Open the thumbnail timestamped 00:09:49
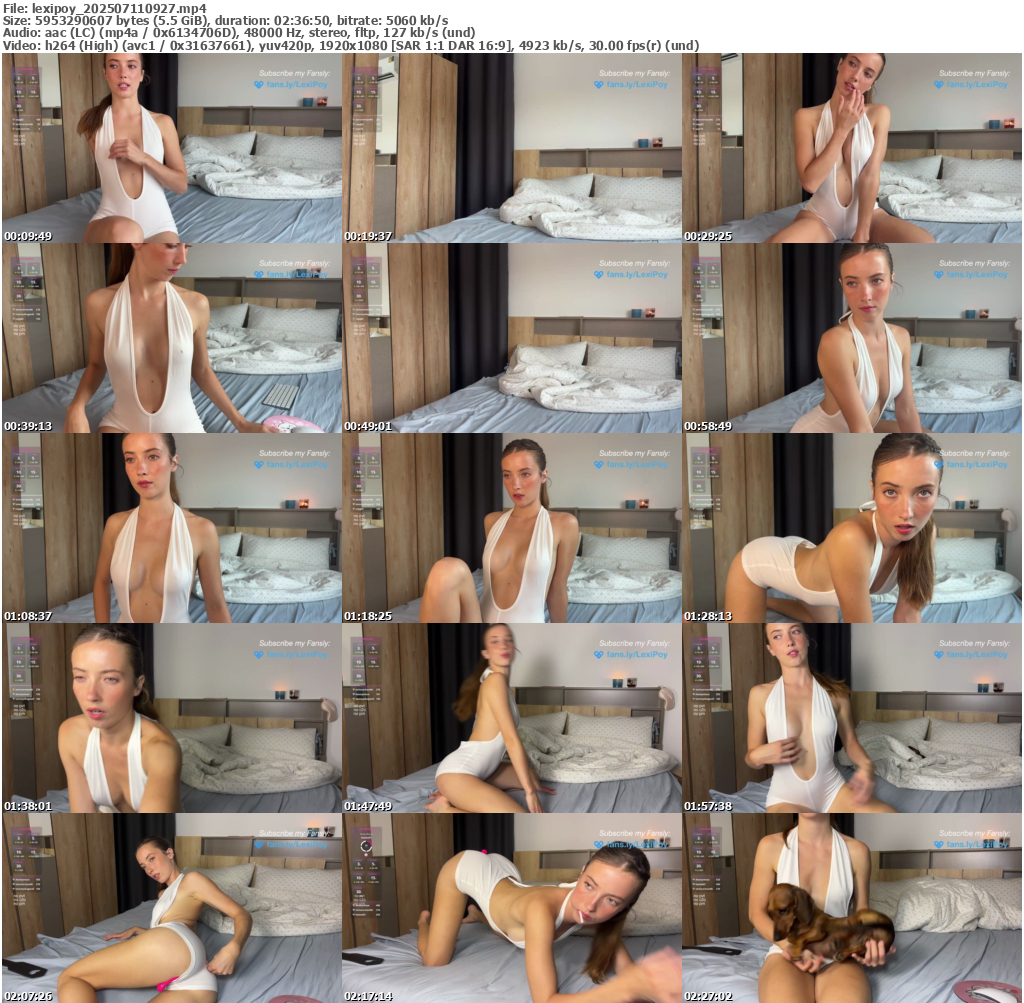The image size is (1024, 1003). click(x=172, y=148)
